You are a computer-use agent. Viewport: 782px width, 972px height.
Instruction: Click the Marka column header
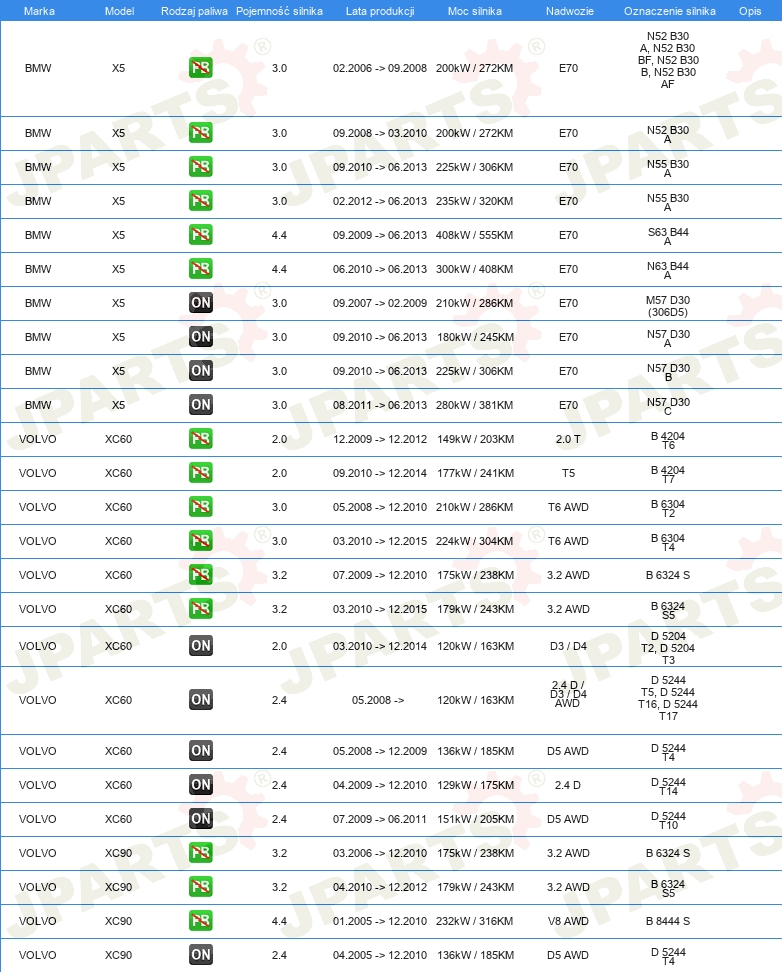39,11
